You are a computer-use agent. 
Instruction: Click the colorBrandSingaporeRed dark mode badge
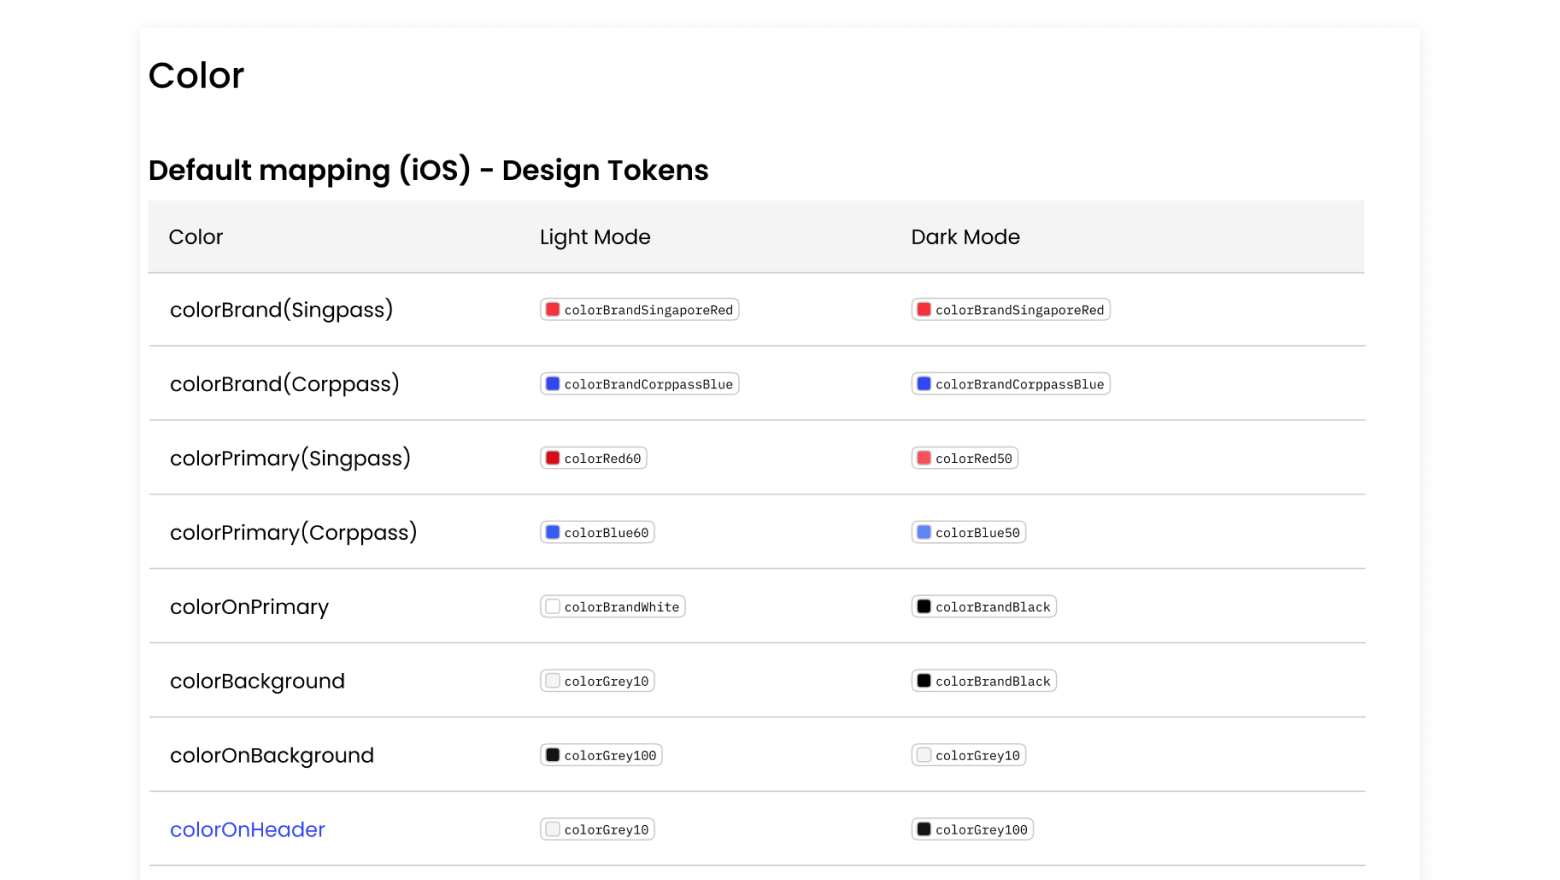[x=1010, y=309]
